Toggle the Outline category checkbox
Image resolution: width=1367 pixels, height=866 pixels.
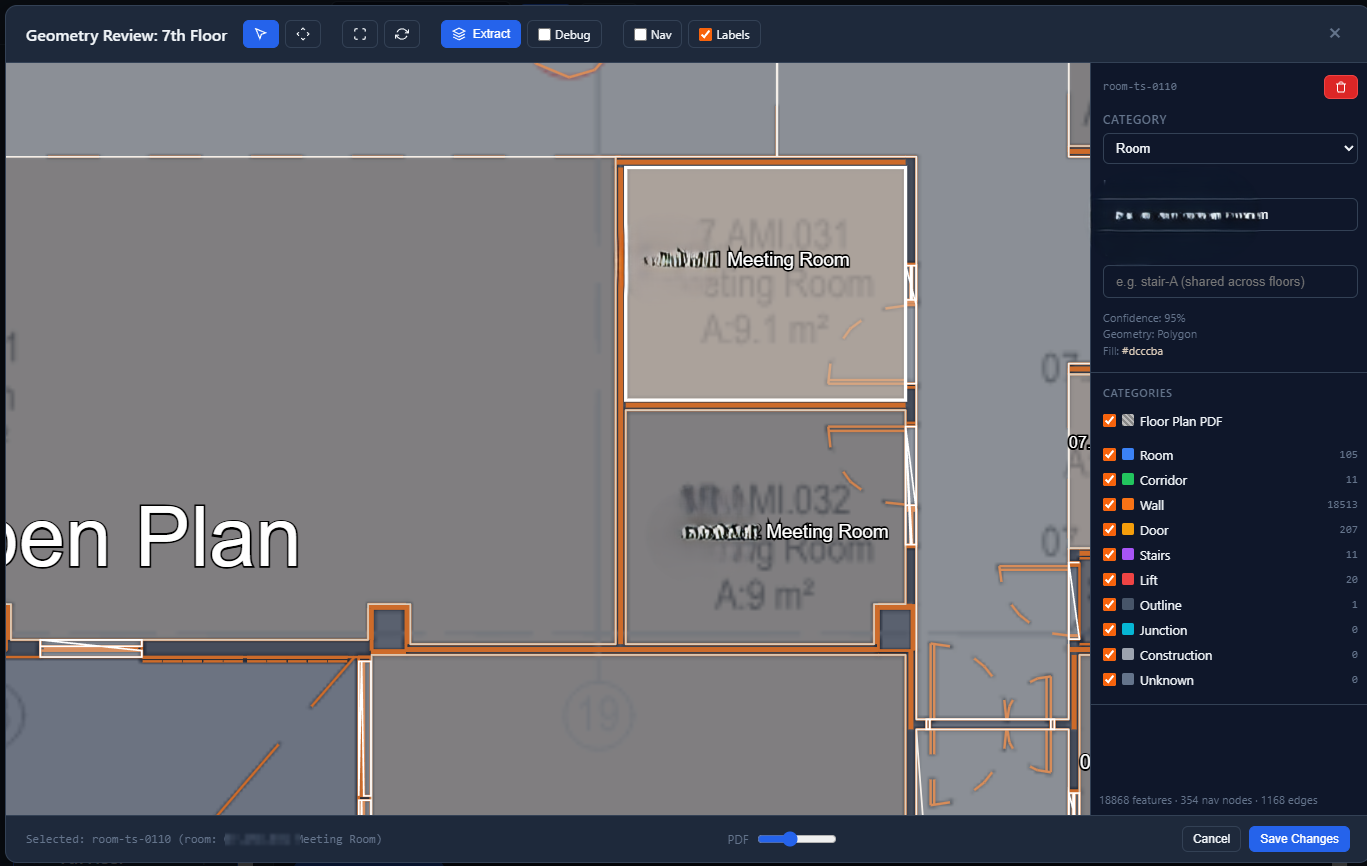tap(1109, 605)
